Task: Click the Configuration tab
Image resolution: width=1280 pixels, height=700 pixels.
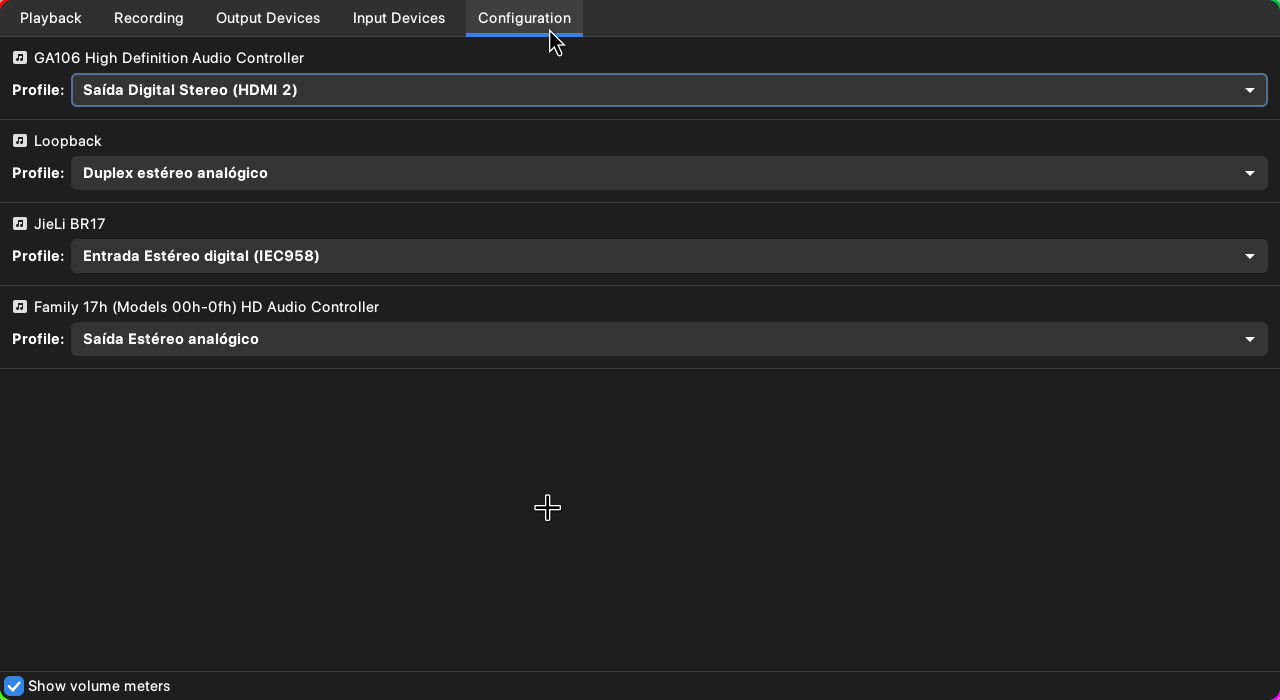Action: (x=524, y=18)
